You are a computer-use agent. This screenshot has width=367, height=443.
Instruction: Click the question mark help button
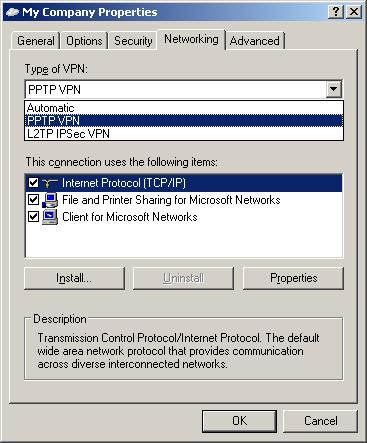pos(336,12)
